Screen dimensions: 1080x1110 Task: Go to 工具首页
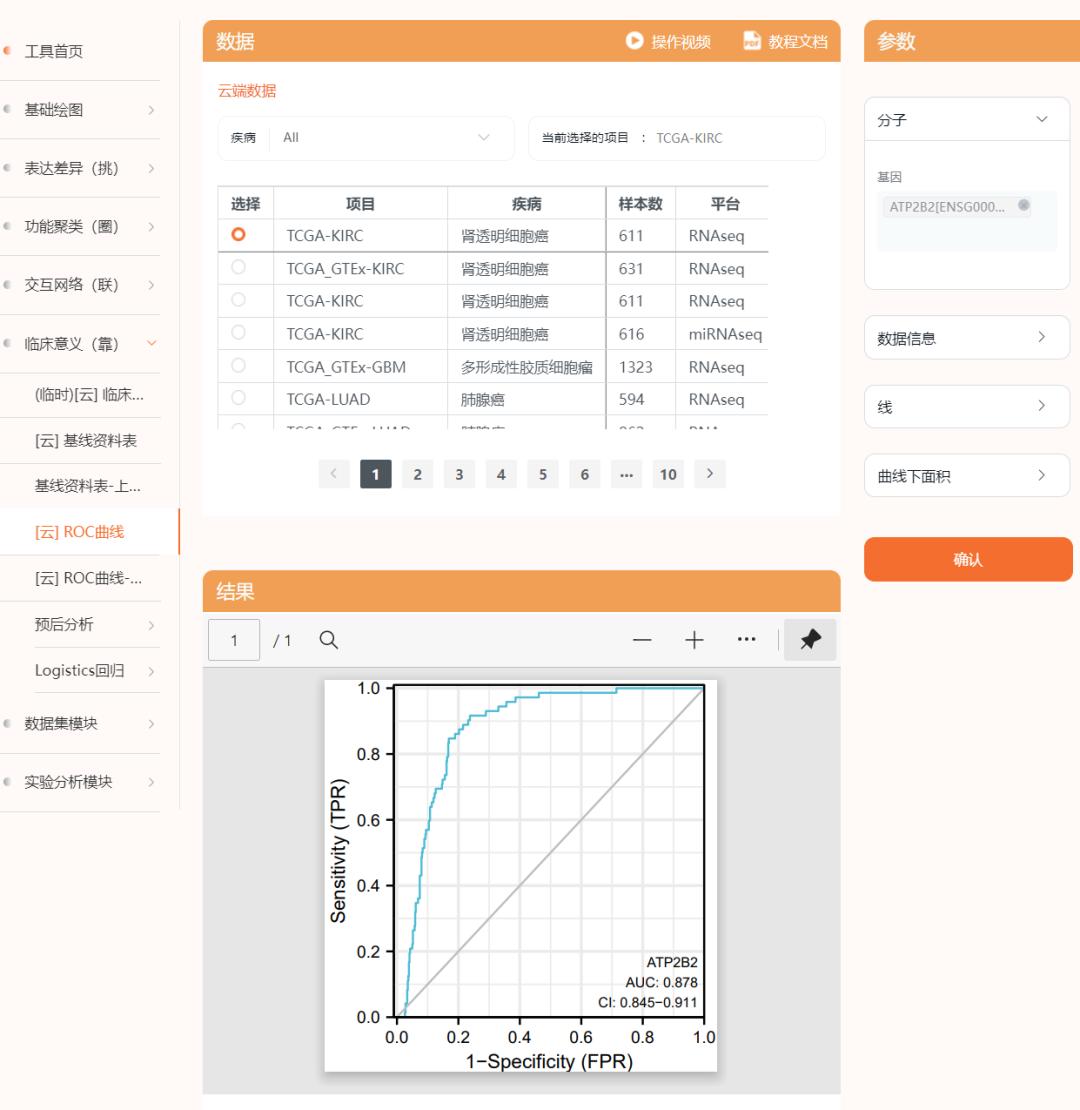pos(54,51)
